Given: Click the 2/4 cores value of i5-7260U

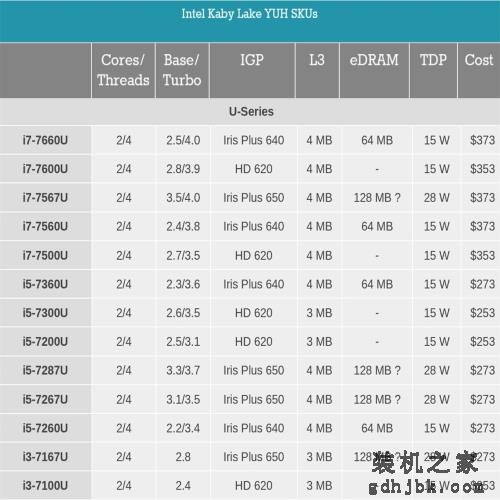Looking at the screenshot, I should coord(124,428).
